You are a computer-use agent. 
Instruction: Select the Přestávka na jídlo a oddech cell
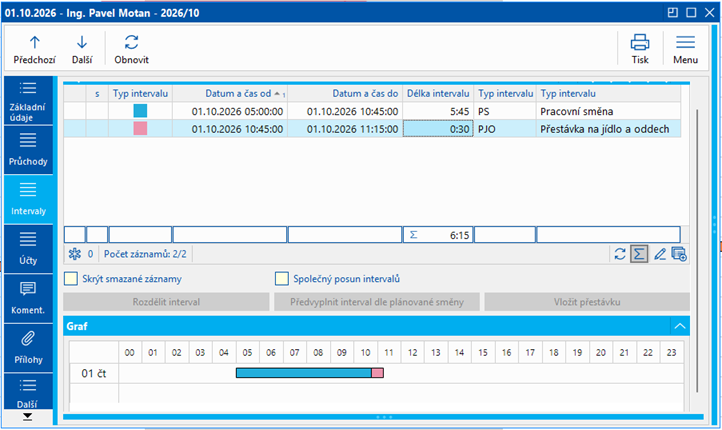coord(608,129)
